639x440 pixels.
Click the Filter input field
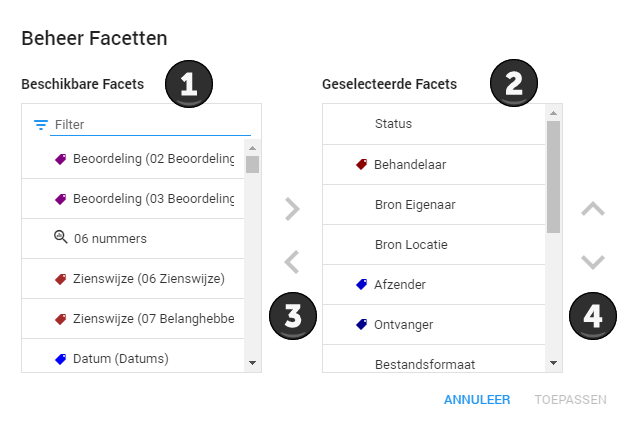click(x=150, y=125)
